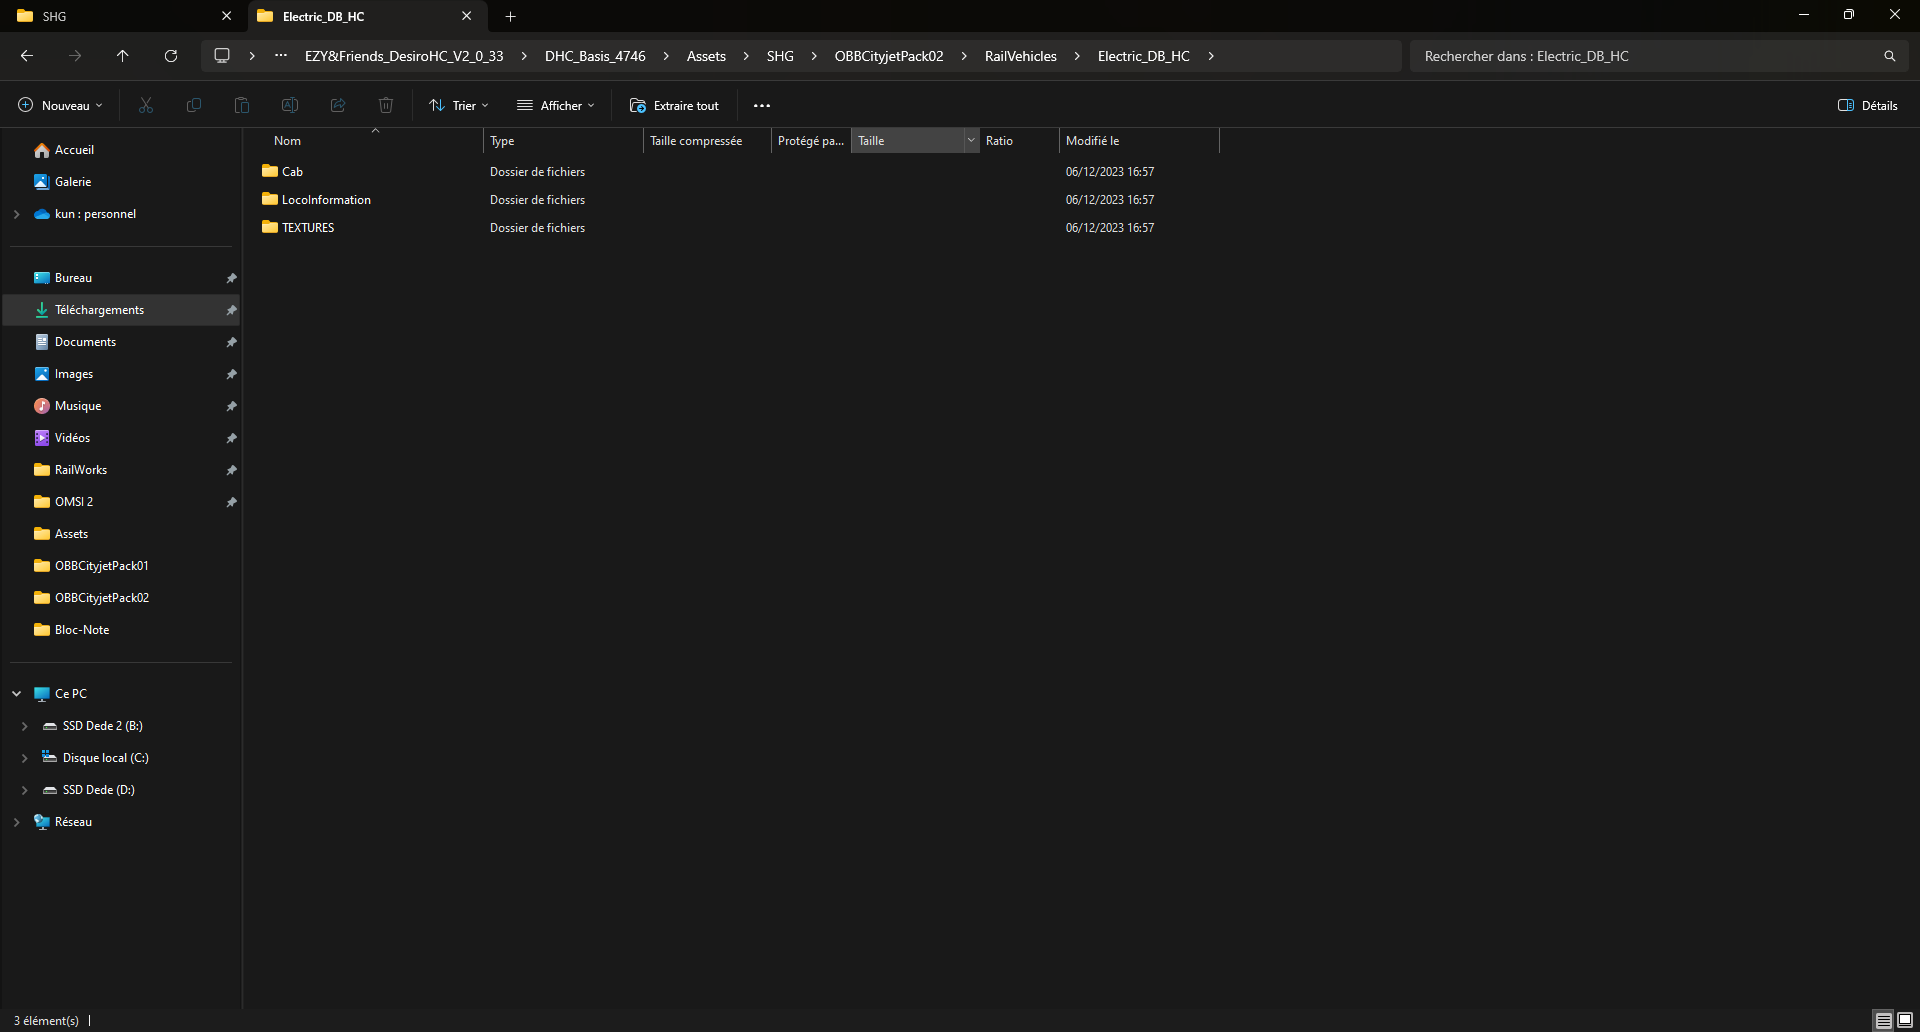Go back to the previous folder
Image resolution: width=1920 pixels, height=1032 pixels.
click(x=27, y=56)
